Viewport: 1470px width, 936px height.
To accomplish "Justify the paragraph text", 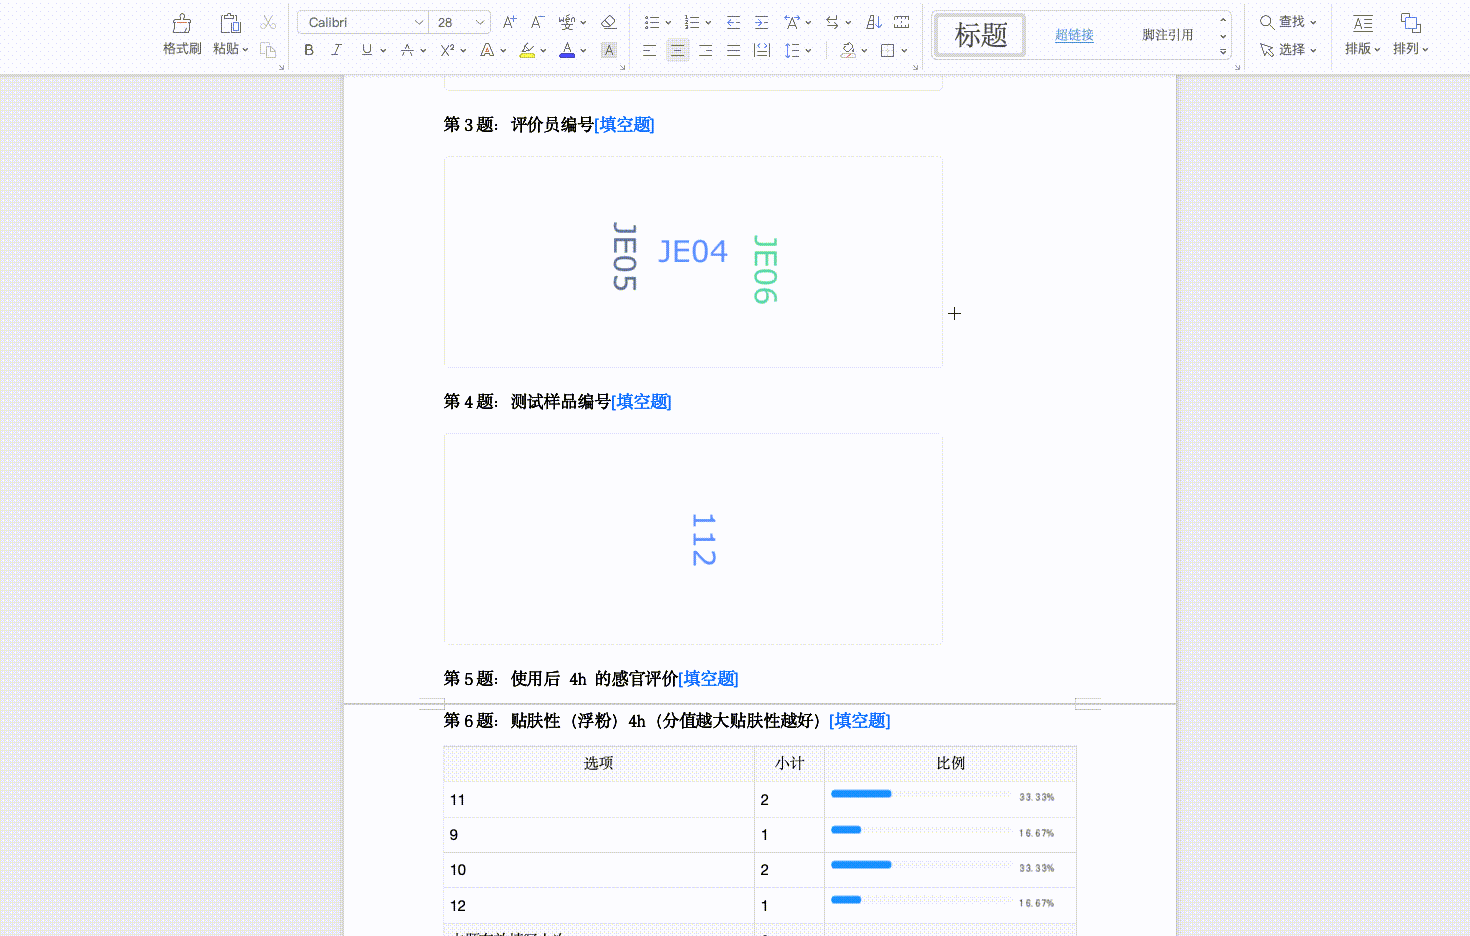I will 734,50.
